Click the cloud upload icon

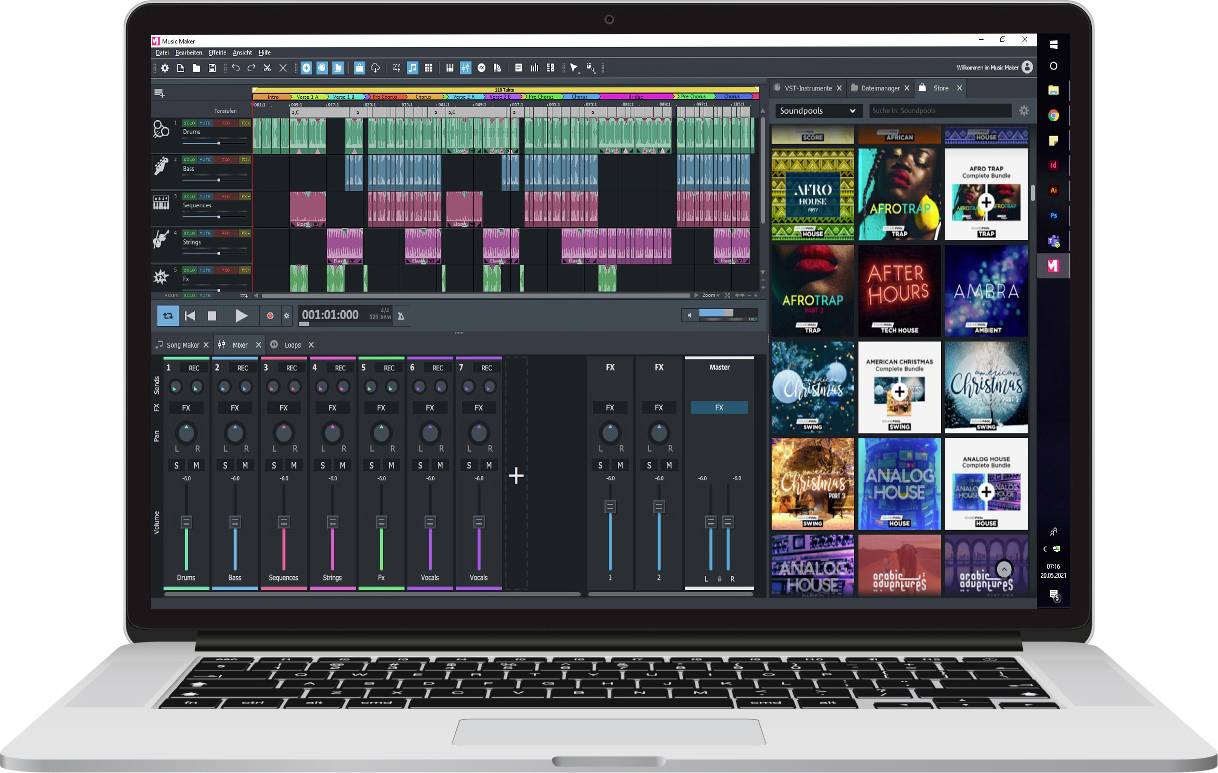(375, 68)
